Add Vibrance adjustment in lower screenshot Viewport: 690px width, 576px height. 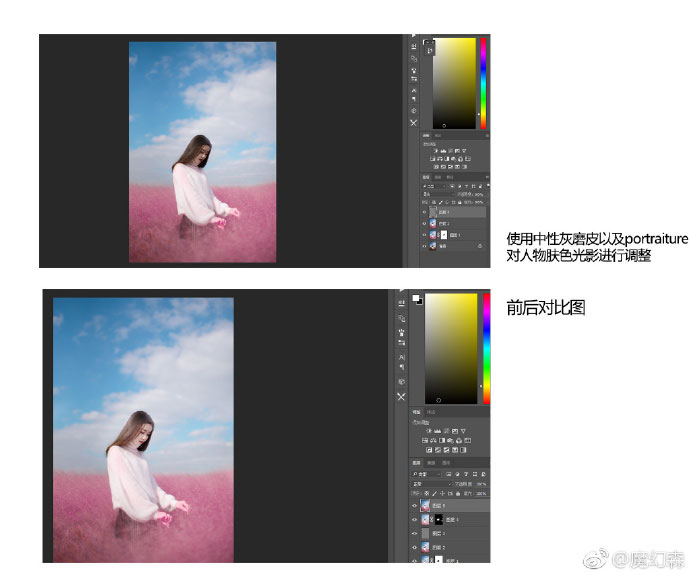463,431
